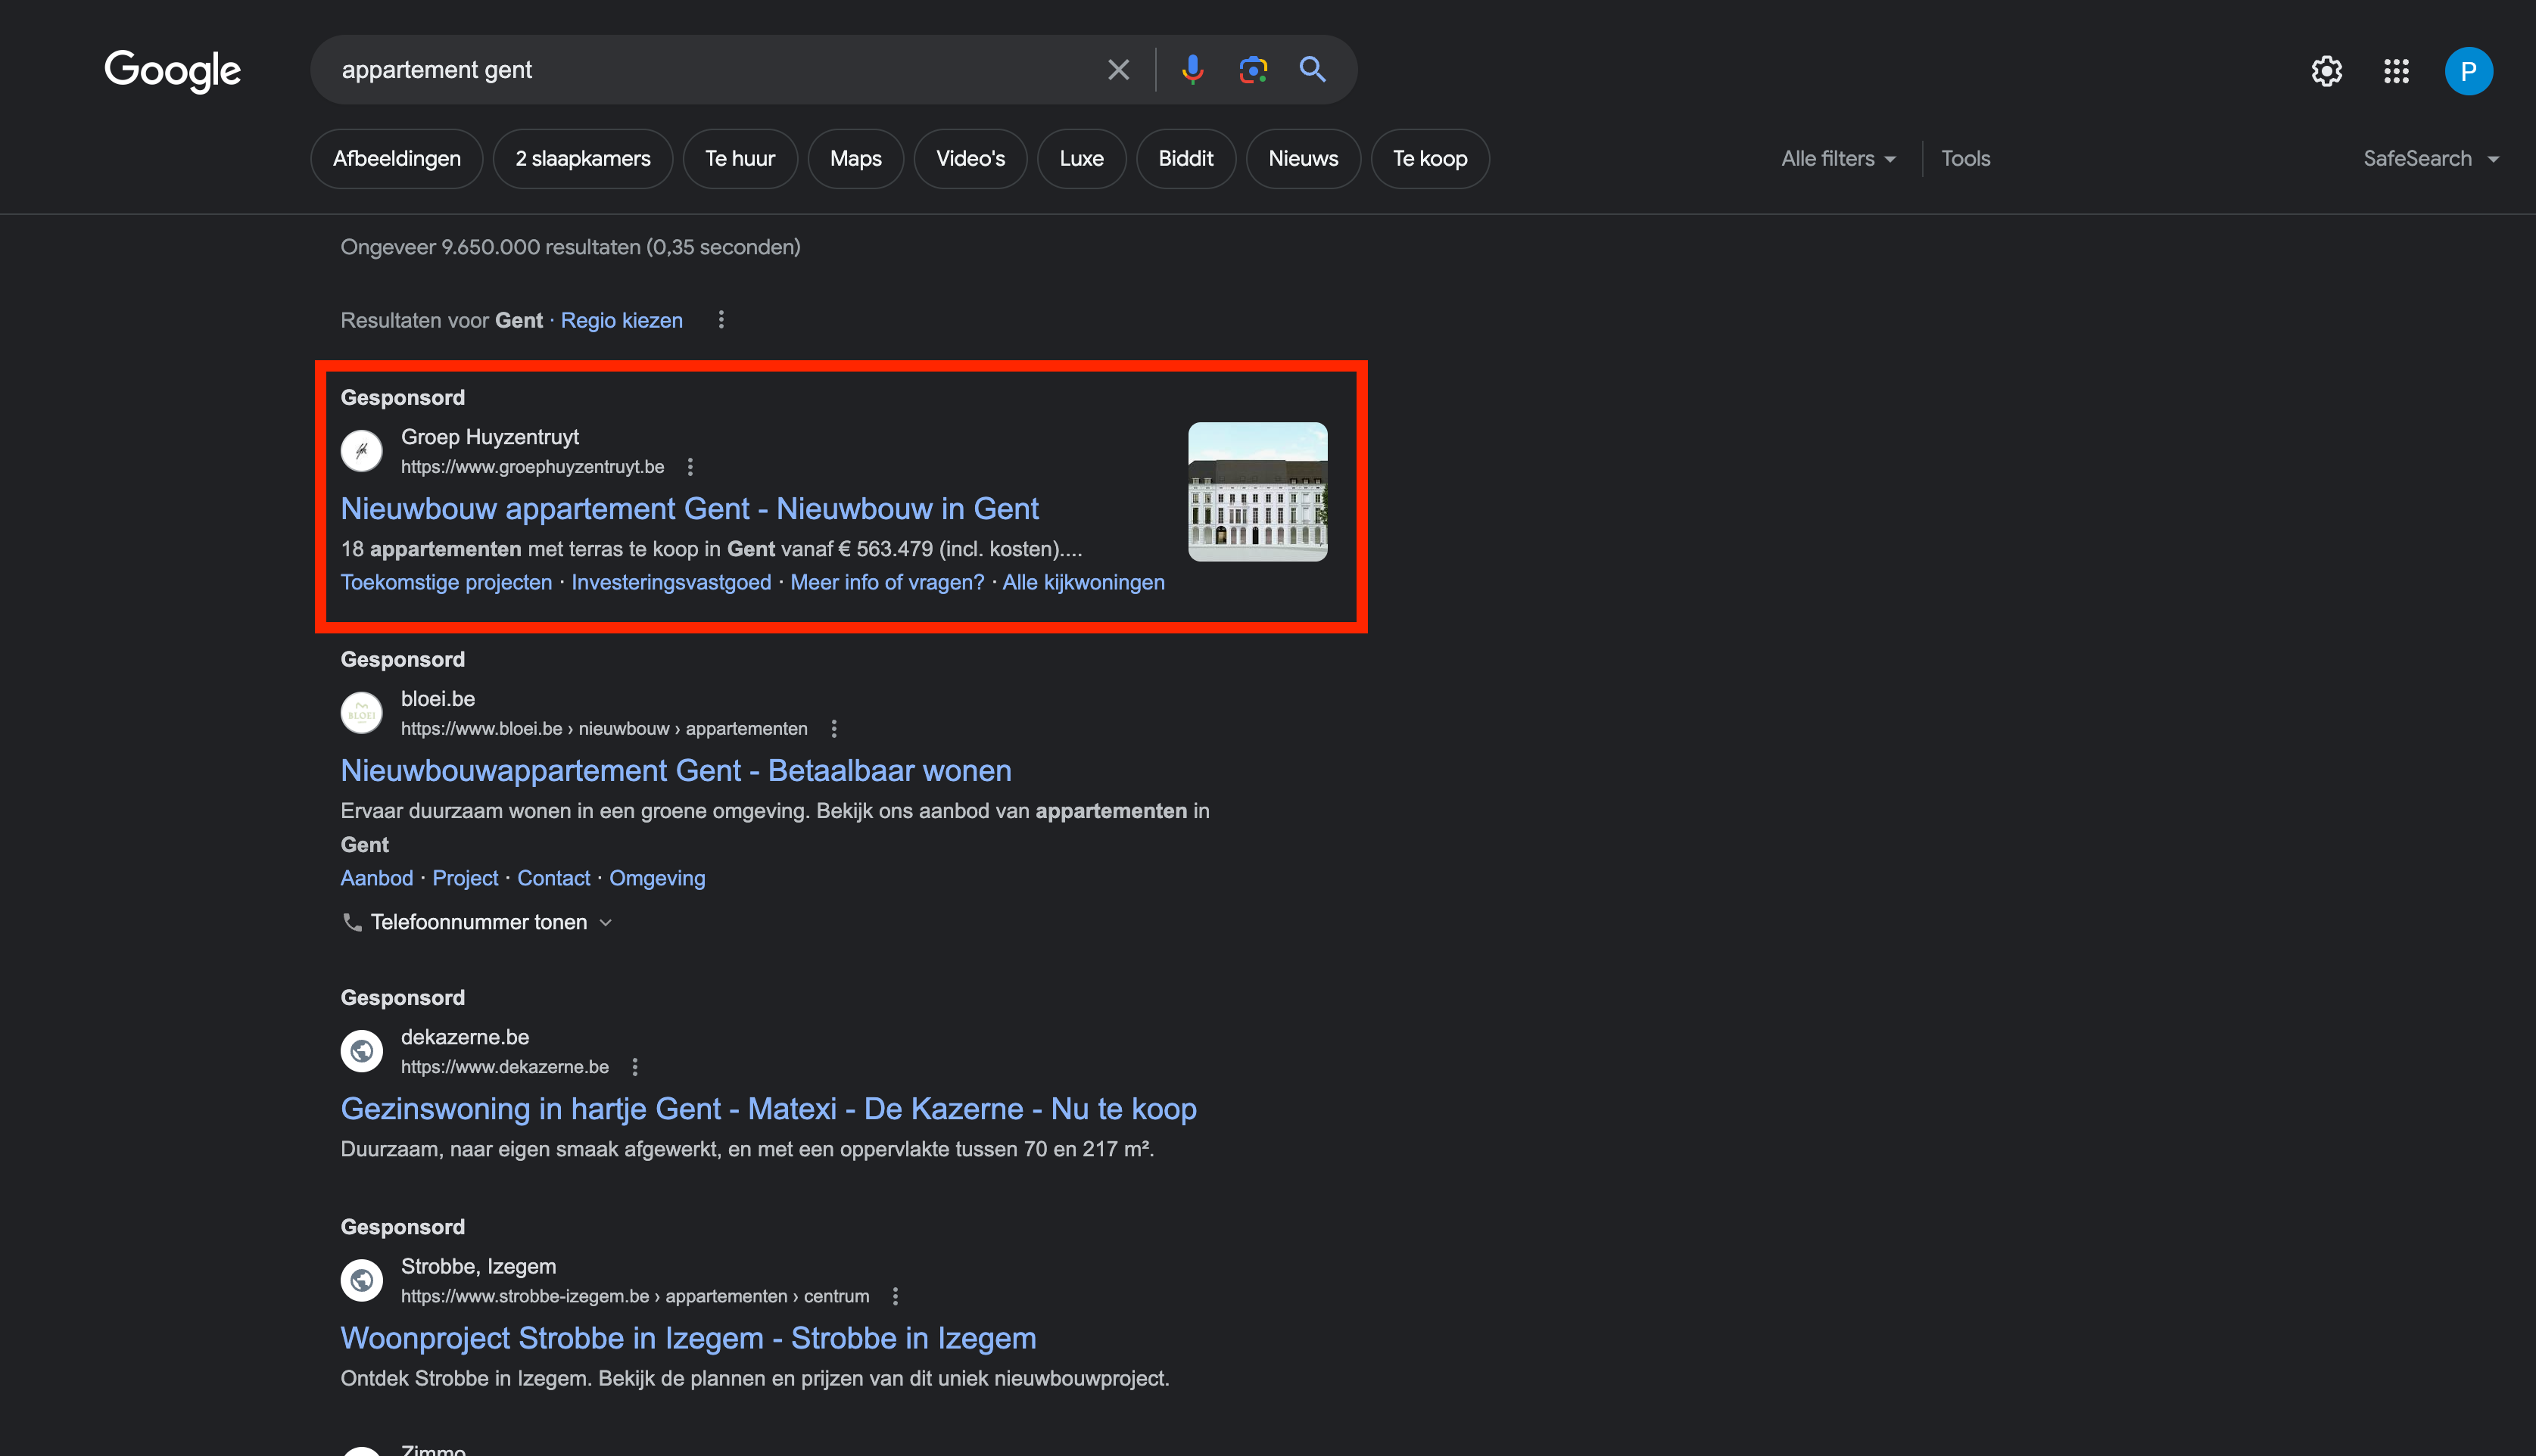Open Google settings gear icon

point(2326,71)
